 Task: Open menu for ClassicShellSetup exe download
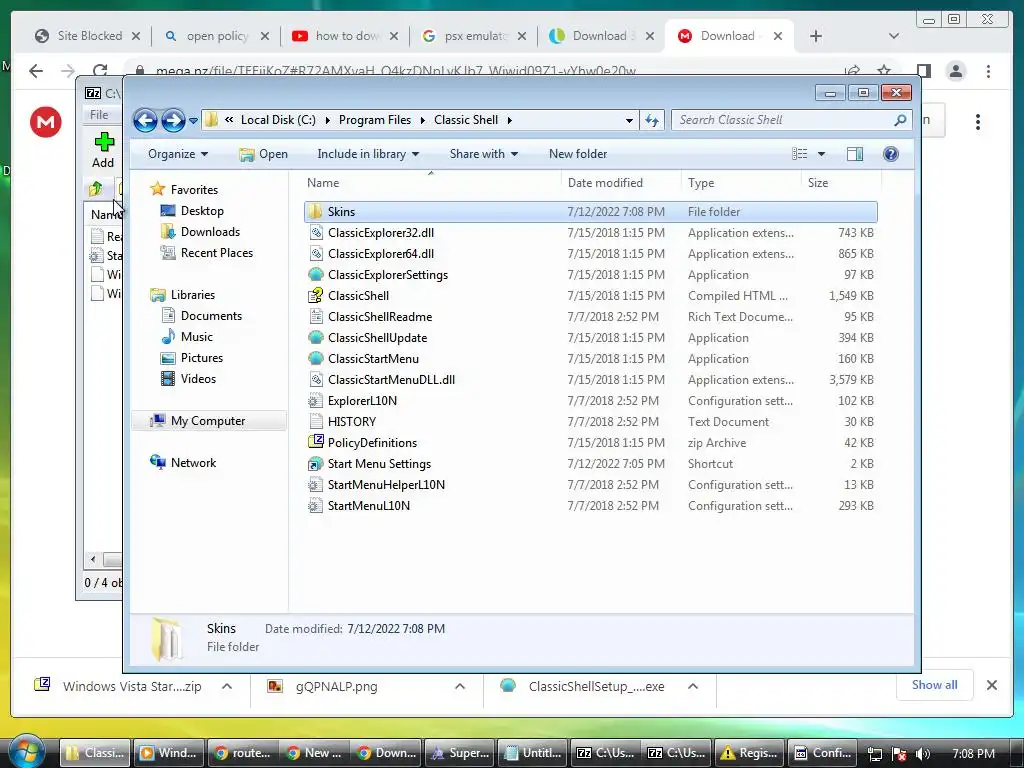[693, 686]
